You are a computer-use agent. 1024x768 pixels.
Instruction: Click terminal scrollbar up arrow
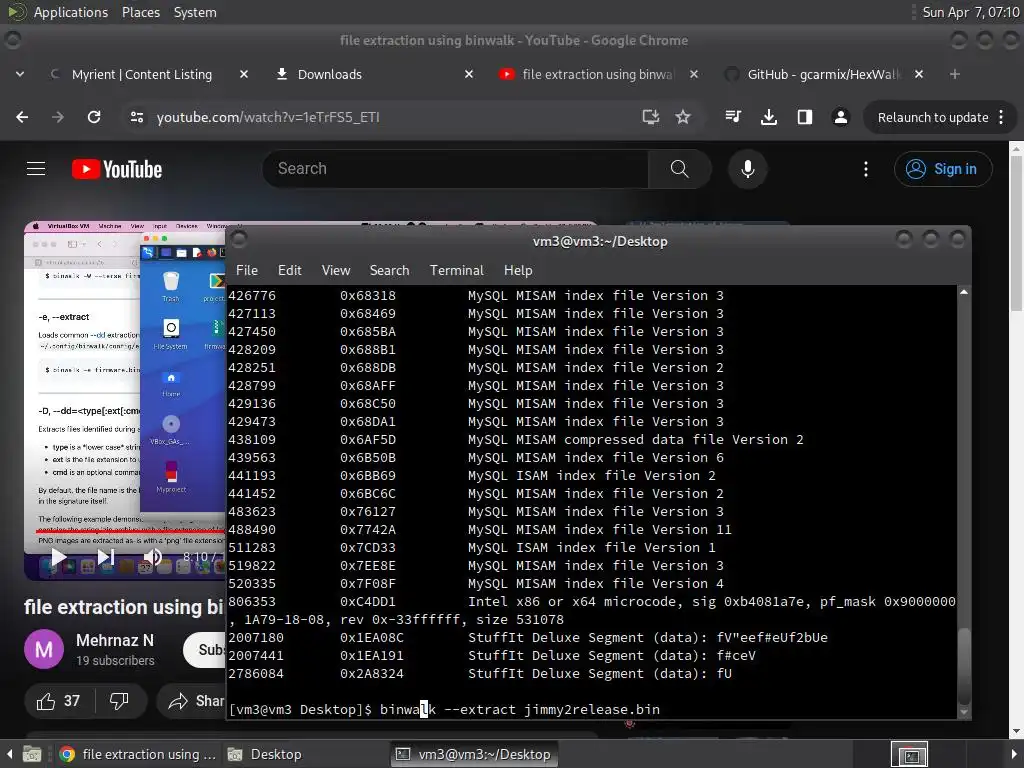click(964, 292)
